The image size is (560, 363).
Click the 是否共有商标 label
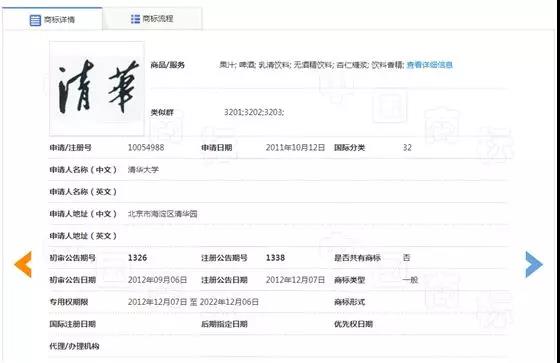(357, 258)
